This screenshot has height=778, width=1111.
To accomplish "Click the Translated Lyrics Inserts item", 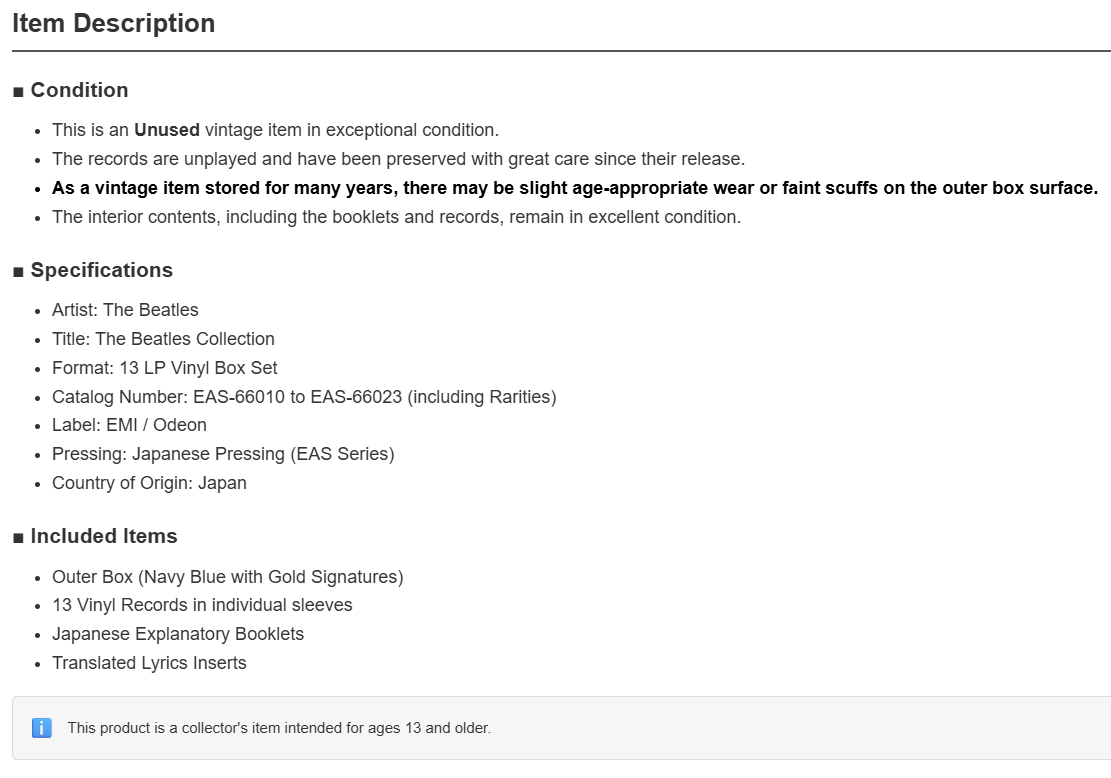I will point(149,663).
